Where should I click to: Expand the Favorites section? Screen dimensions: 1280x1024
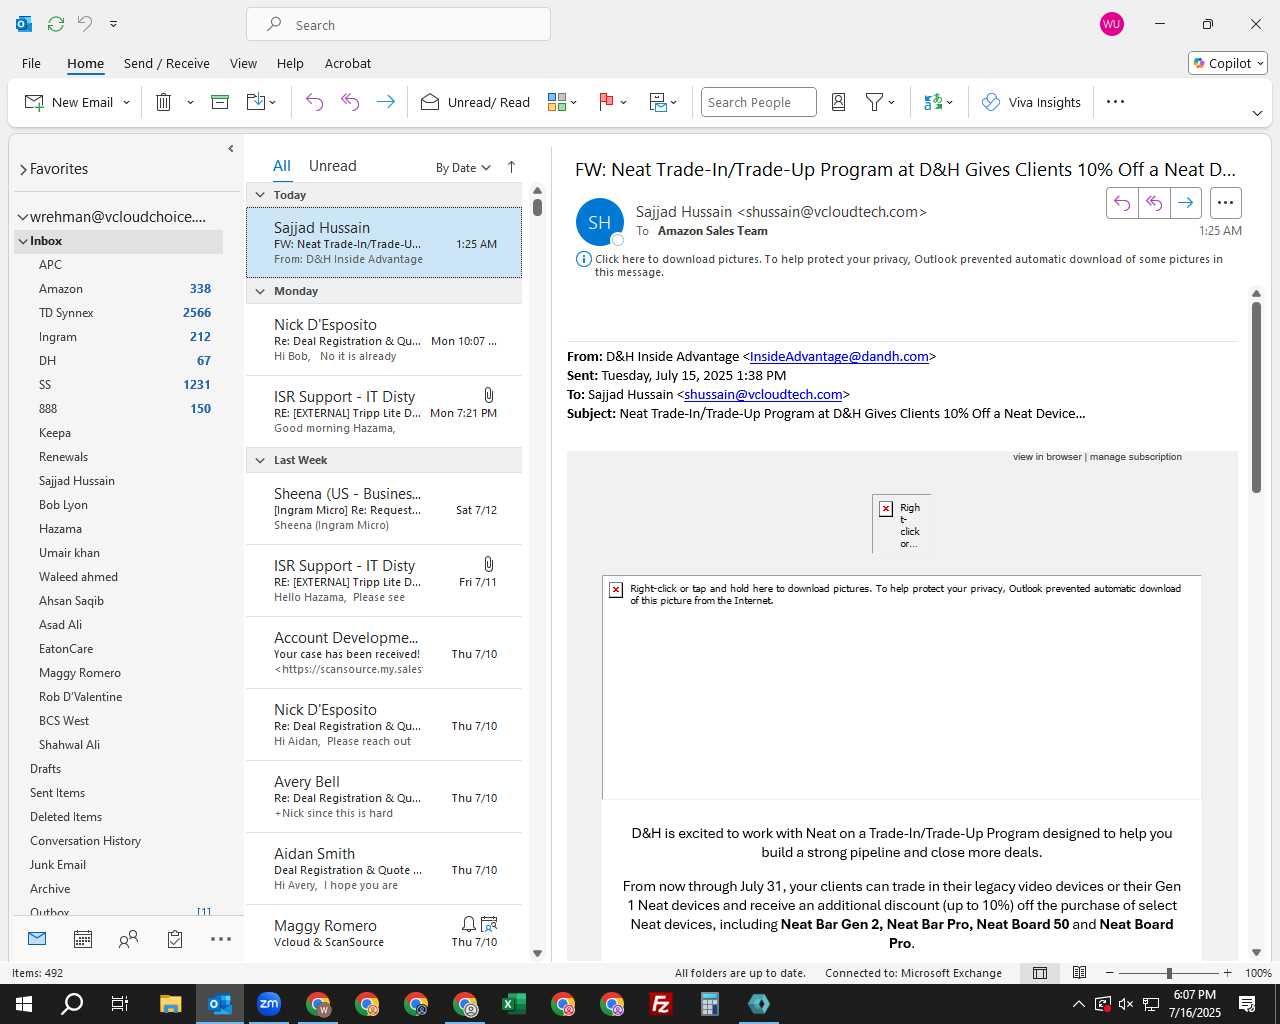click(x=22, y=170)
